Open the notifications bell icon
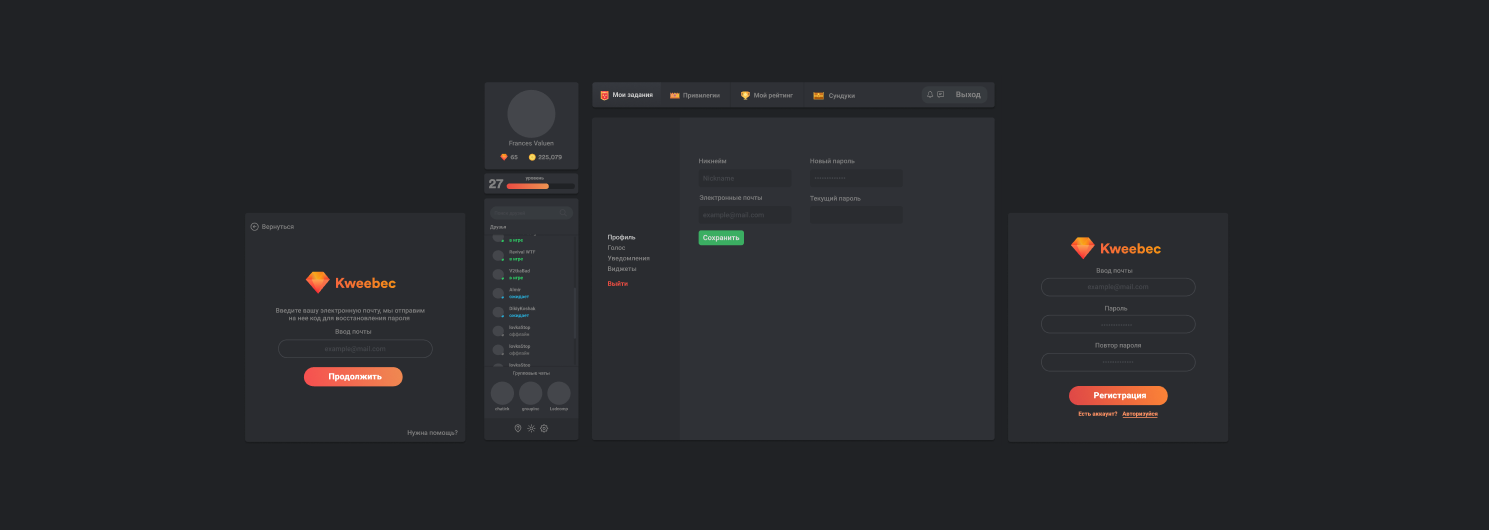The height and width of the screenshot is (530, 1489). (930, 95)
